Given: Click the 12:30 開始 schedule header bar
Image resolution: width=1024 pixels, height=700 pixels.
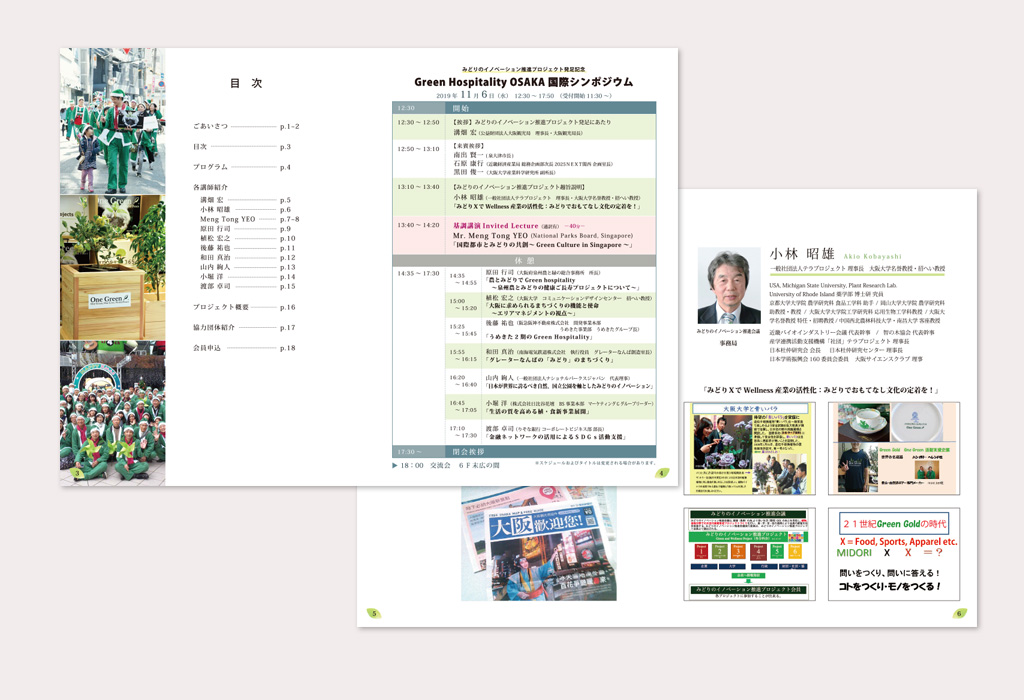Looking at the screenshot, I should [524, 107].
